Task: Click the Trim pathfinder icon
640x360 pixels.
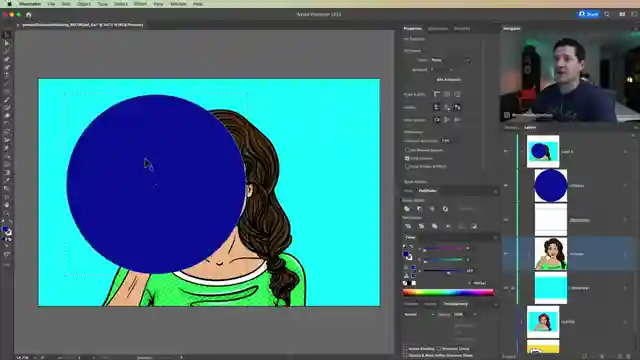Action: 421,226
